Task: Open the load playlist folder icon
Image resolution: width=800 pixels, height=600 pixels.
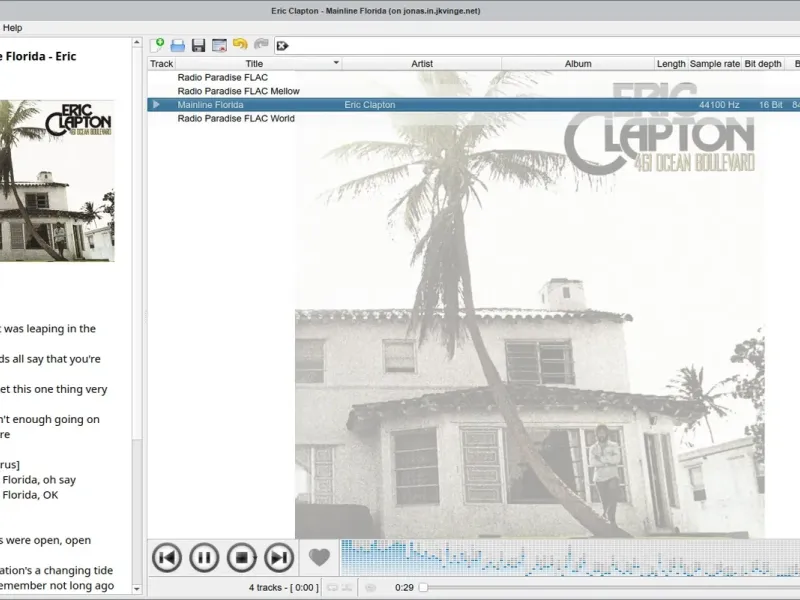Action: coord(178,45)
